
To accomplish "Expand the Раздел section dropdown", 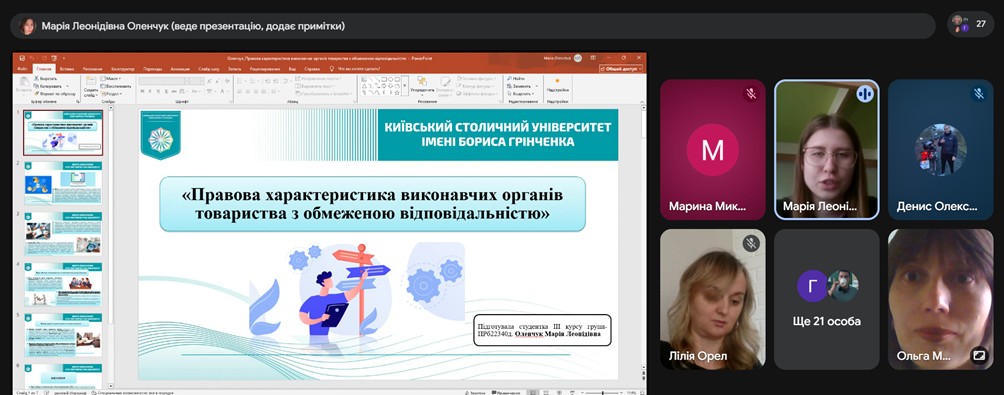I will pos(112,93).
